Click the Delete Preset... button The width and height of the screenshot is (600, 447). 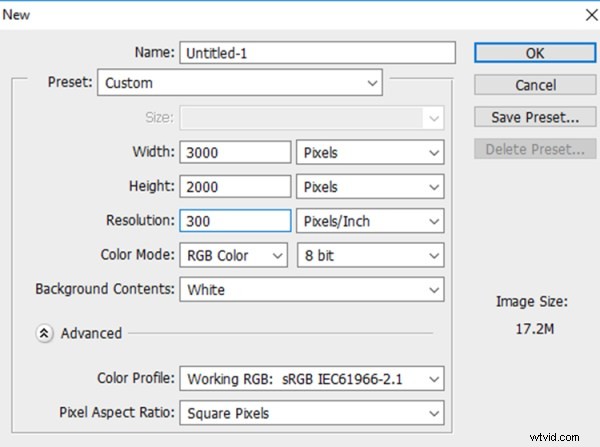click(x=535, y=150)
